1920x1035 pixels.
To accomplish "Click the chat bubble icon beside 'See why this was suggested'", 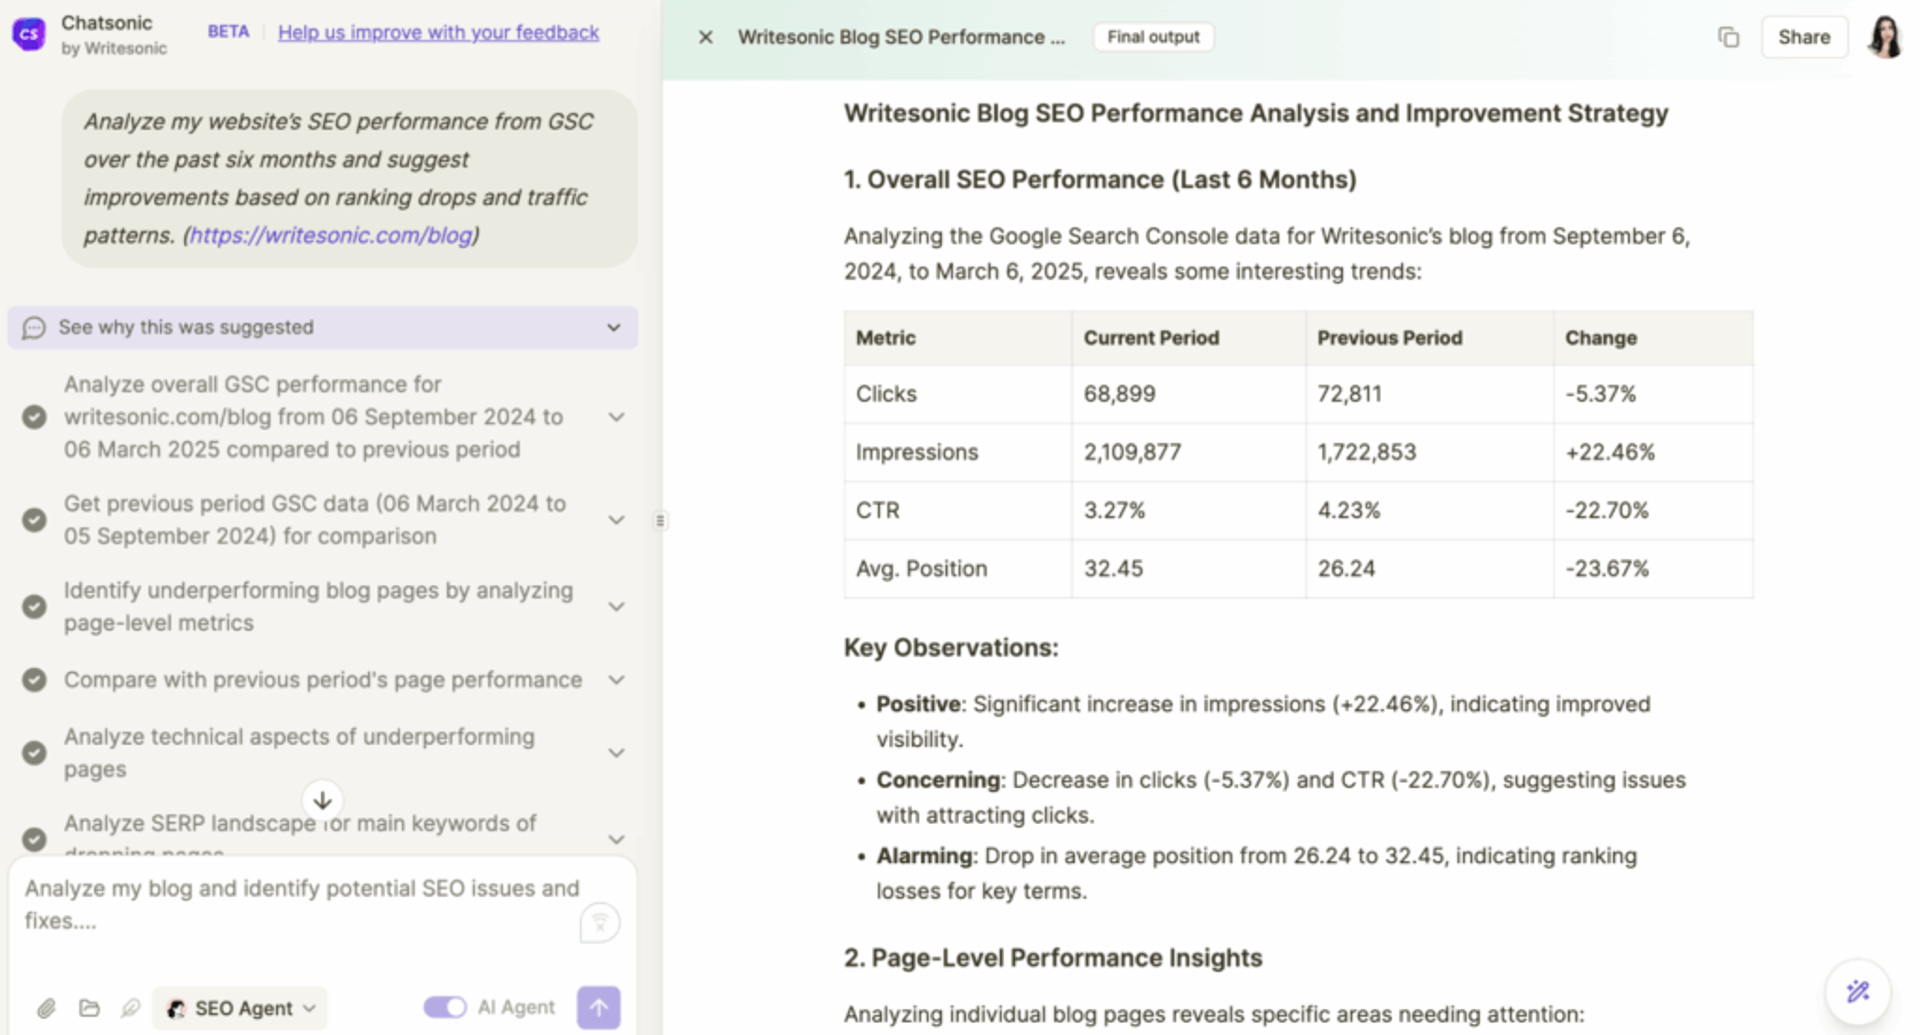I will tap(33, 328).
